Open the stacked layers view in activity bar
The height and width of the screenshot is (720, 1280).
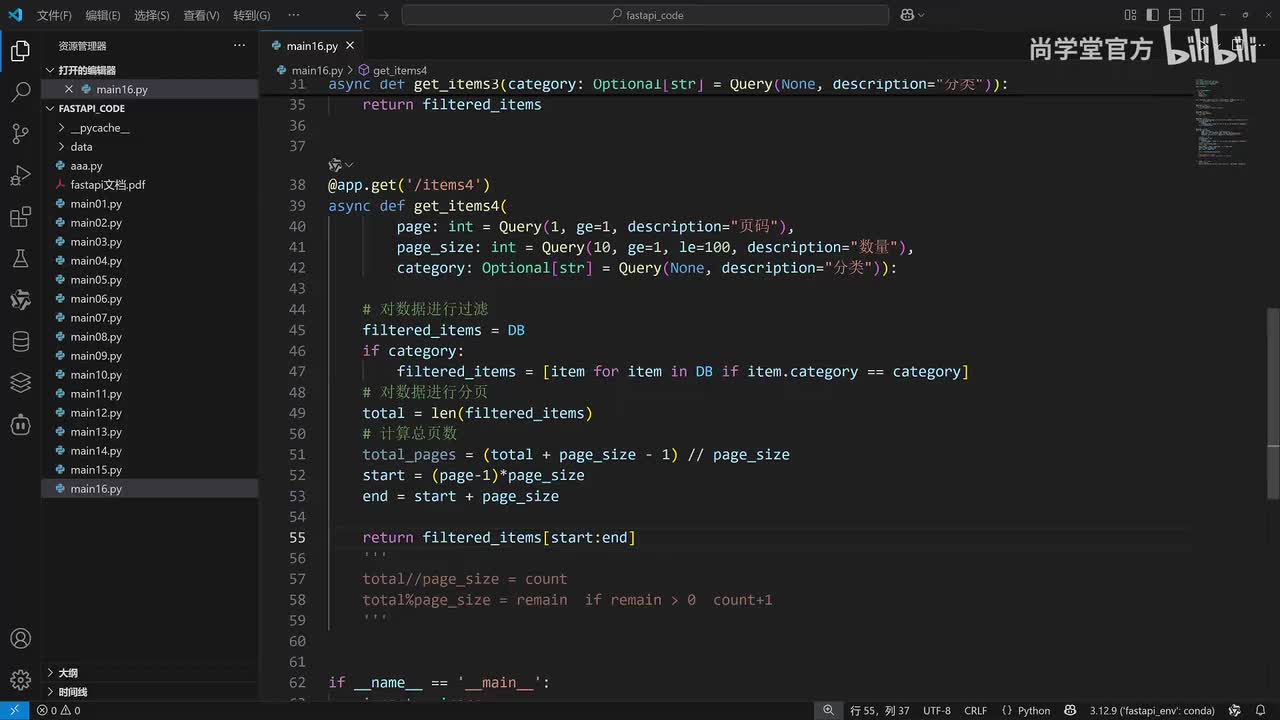point(20,382)
